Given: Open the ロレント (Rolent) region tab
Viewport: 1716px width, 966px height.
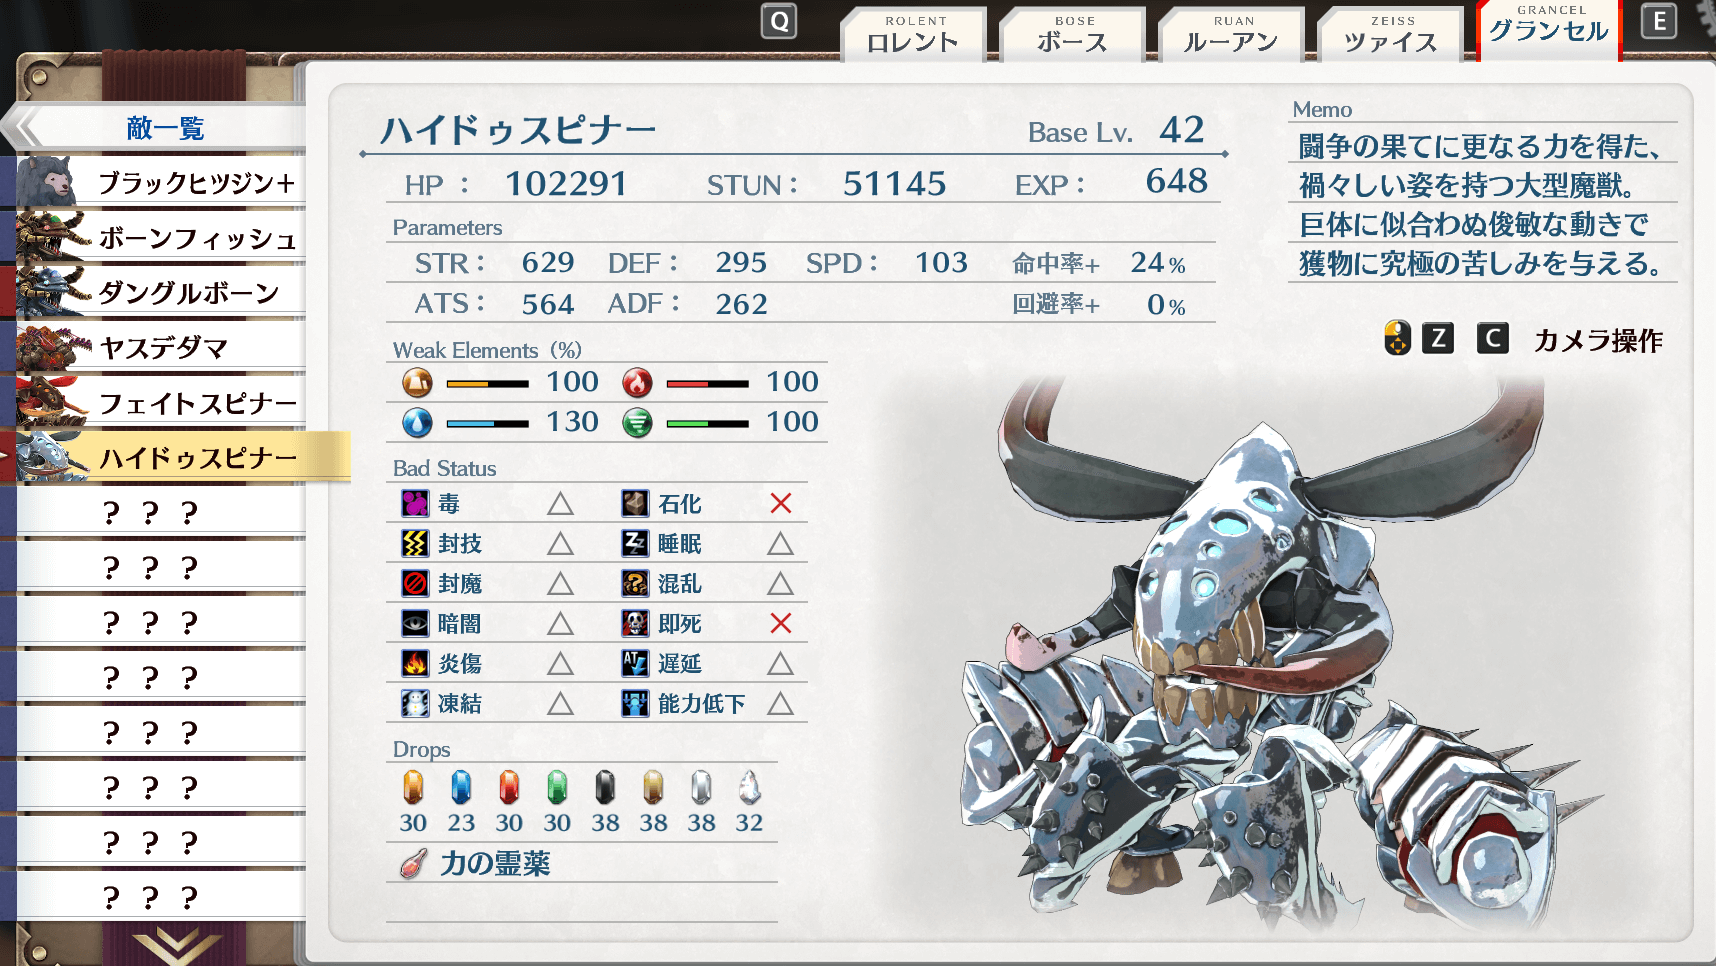Looking at the screenshot, I should [913, 35].
